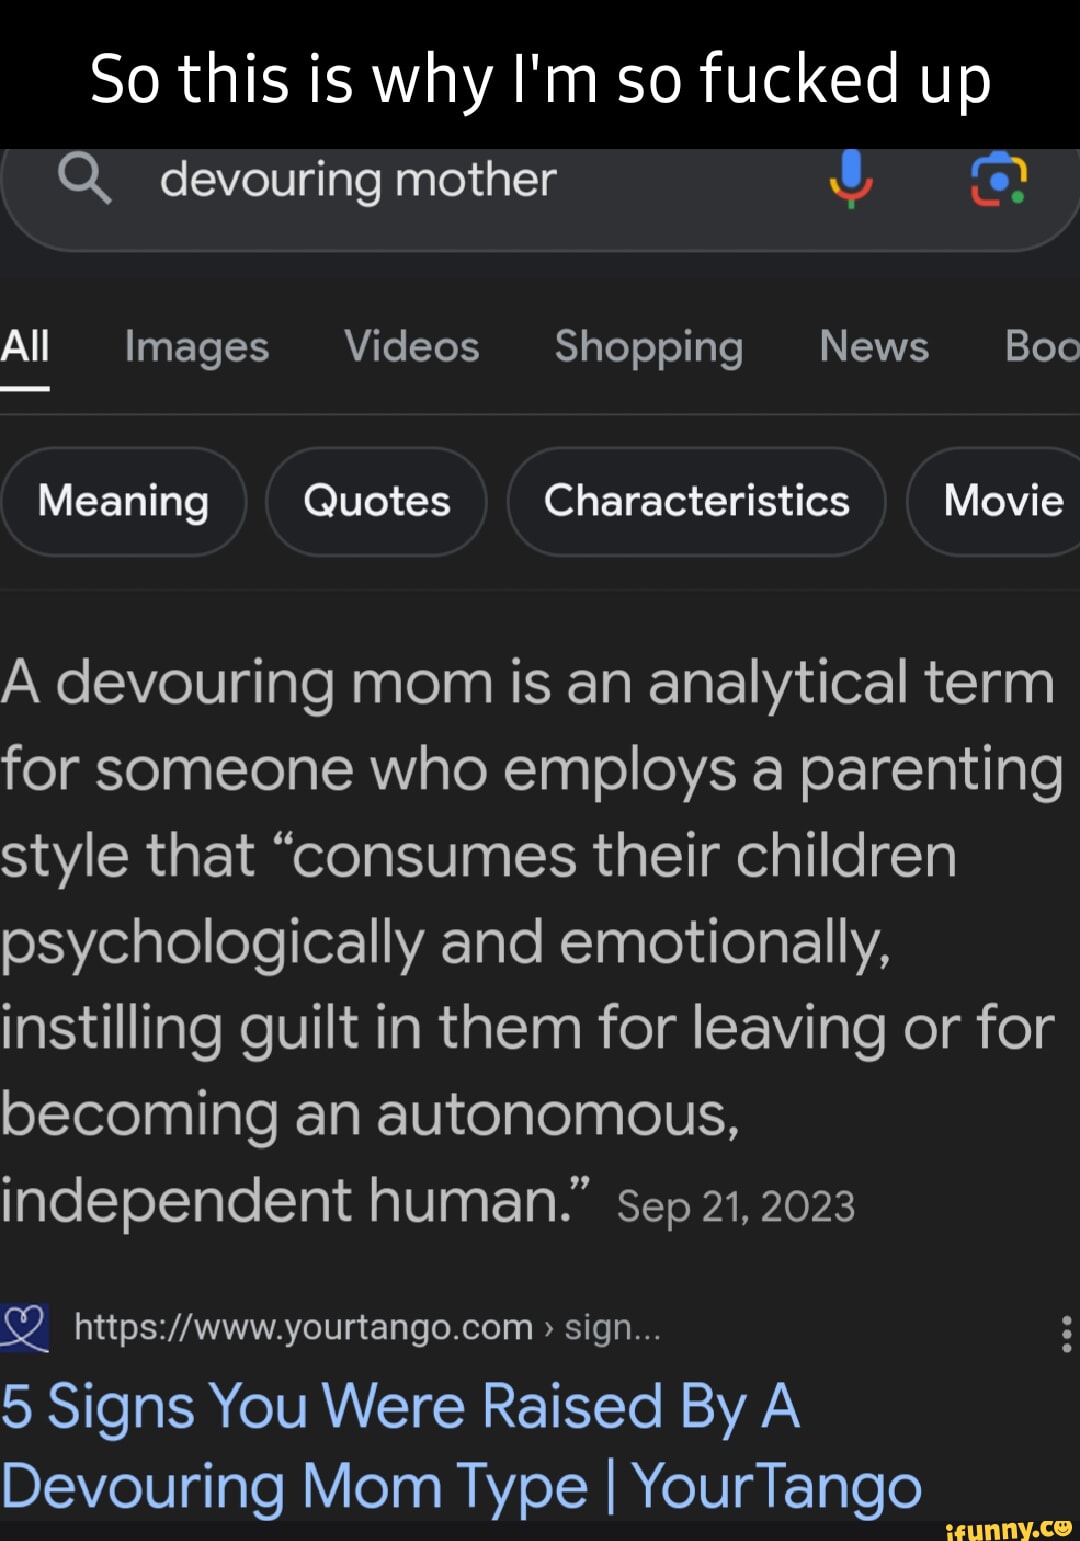The image size is (1080, 1541).
Task: Switch to the Videos tab
Action: tap(412, 347)
